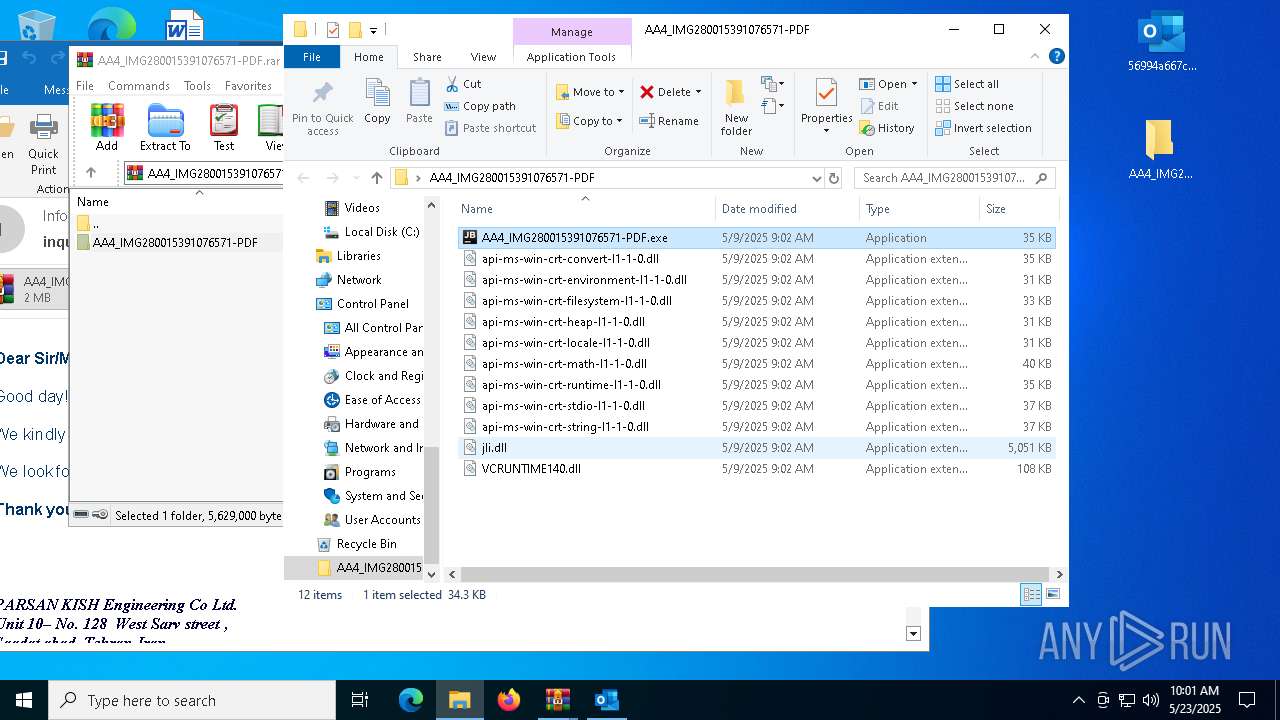Select the jli.dll file
The image size is (1280, 720).
tap(756, 448)
